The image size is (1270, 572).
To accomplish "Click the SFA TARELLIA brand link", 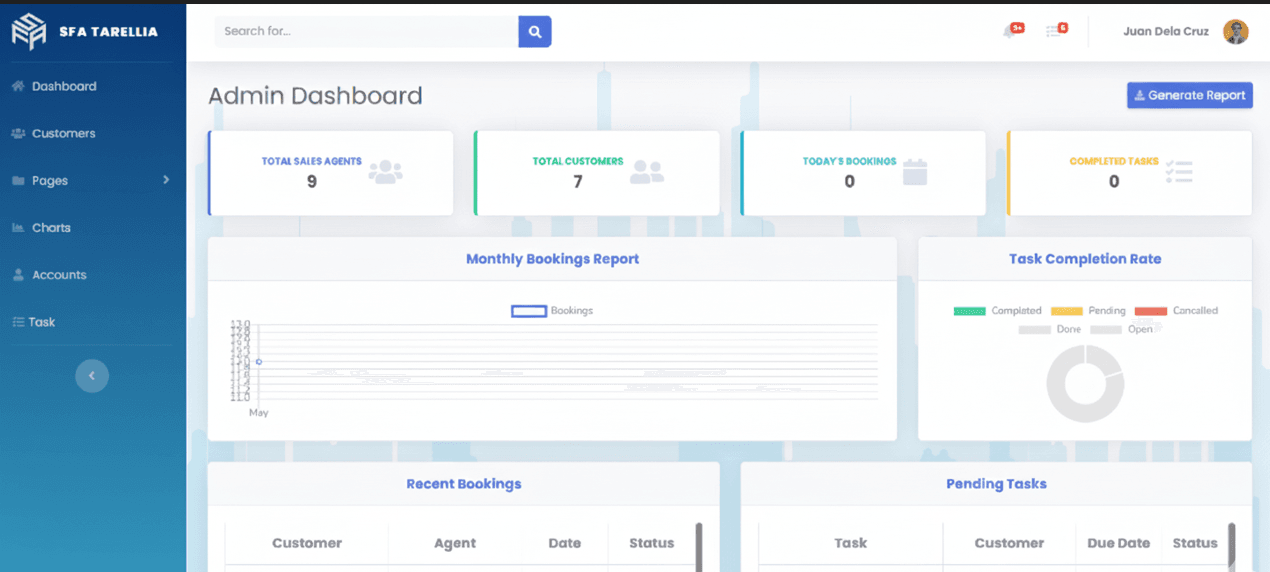I will pos(85,31).
